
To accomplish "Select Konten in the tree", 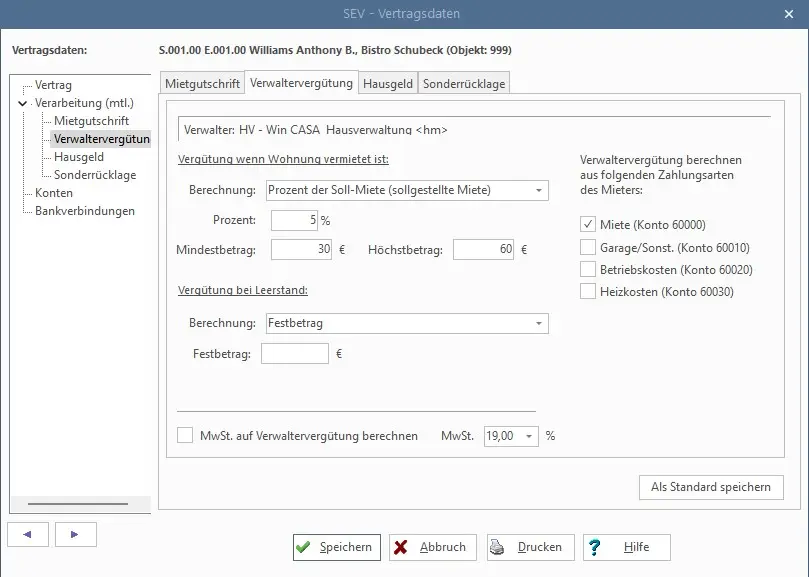I will [54, 193].
